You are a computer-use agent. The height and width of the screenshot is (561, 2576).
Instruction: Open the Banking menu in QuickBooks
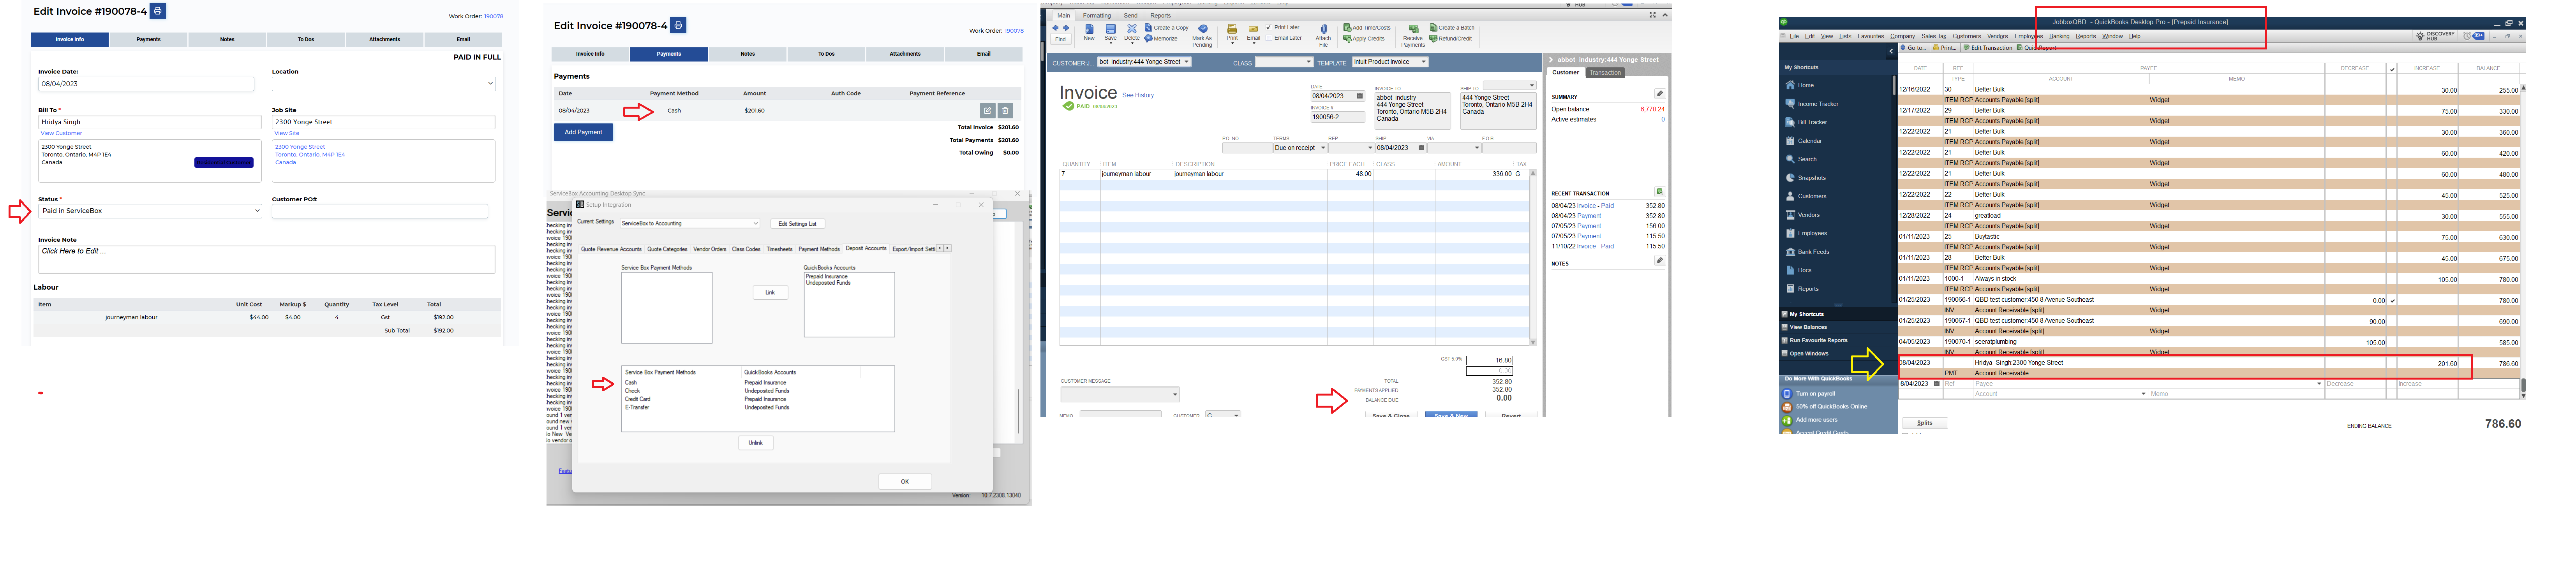[2059, 36]
